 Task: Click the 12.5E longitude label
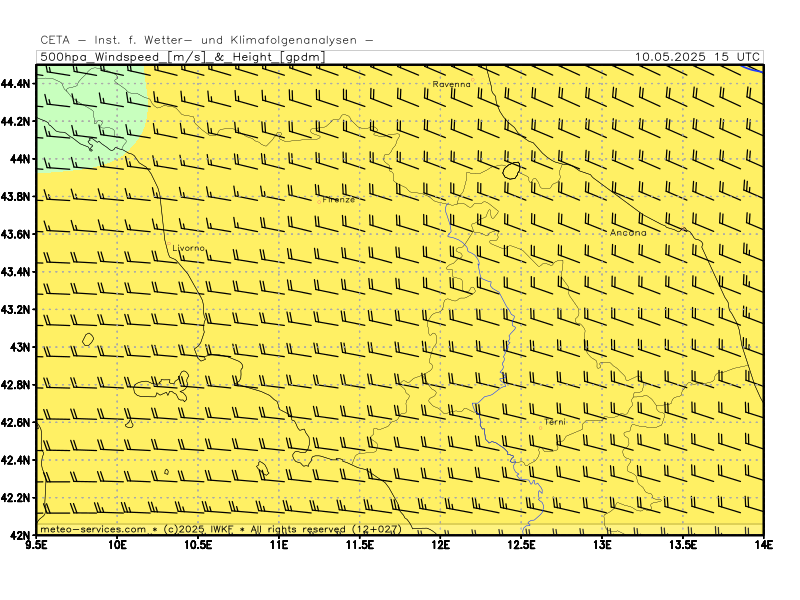point(521,545)
